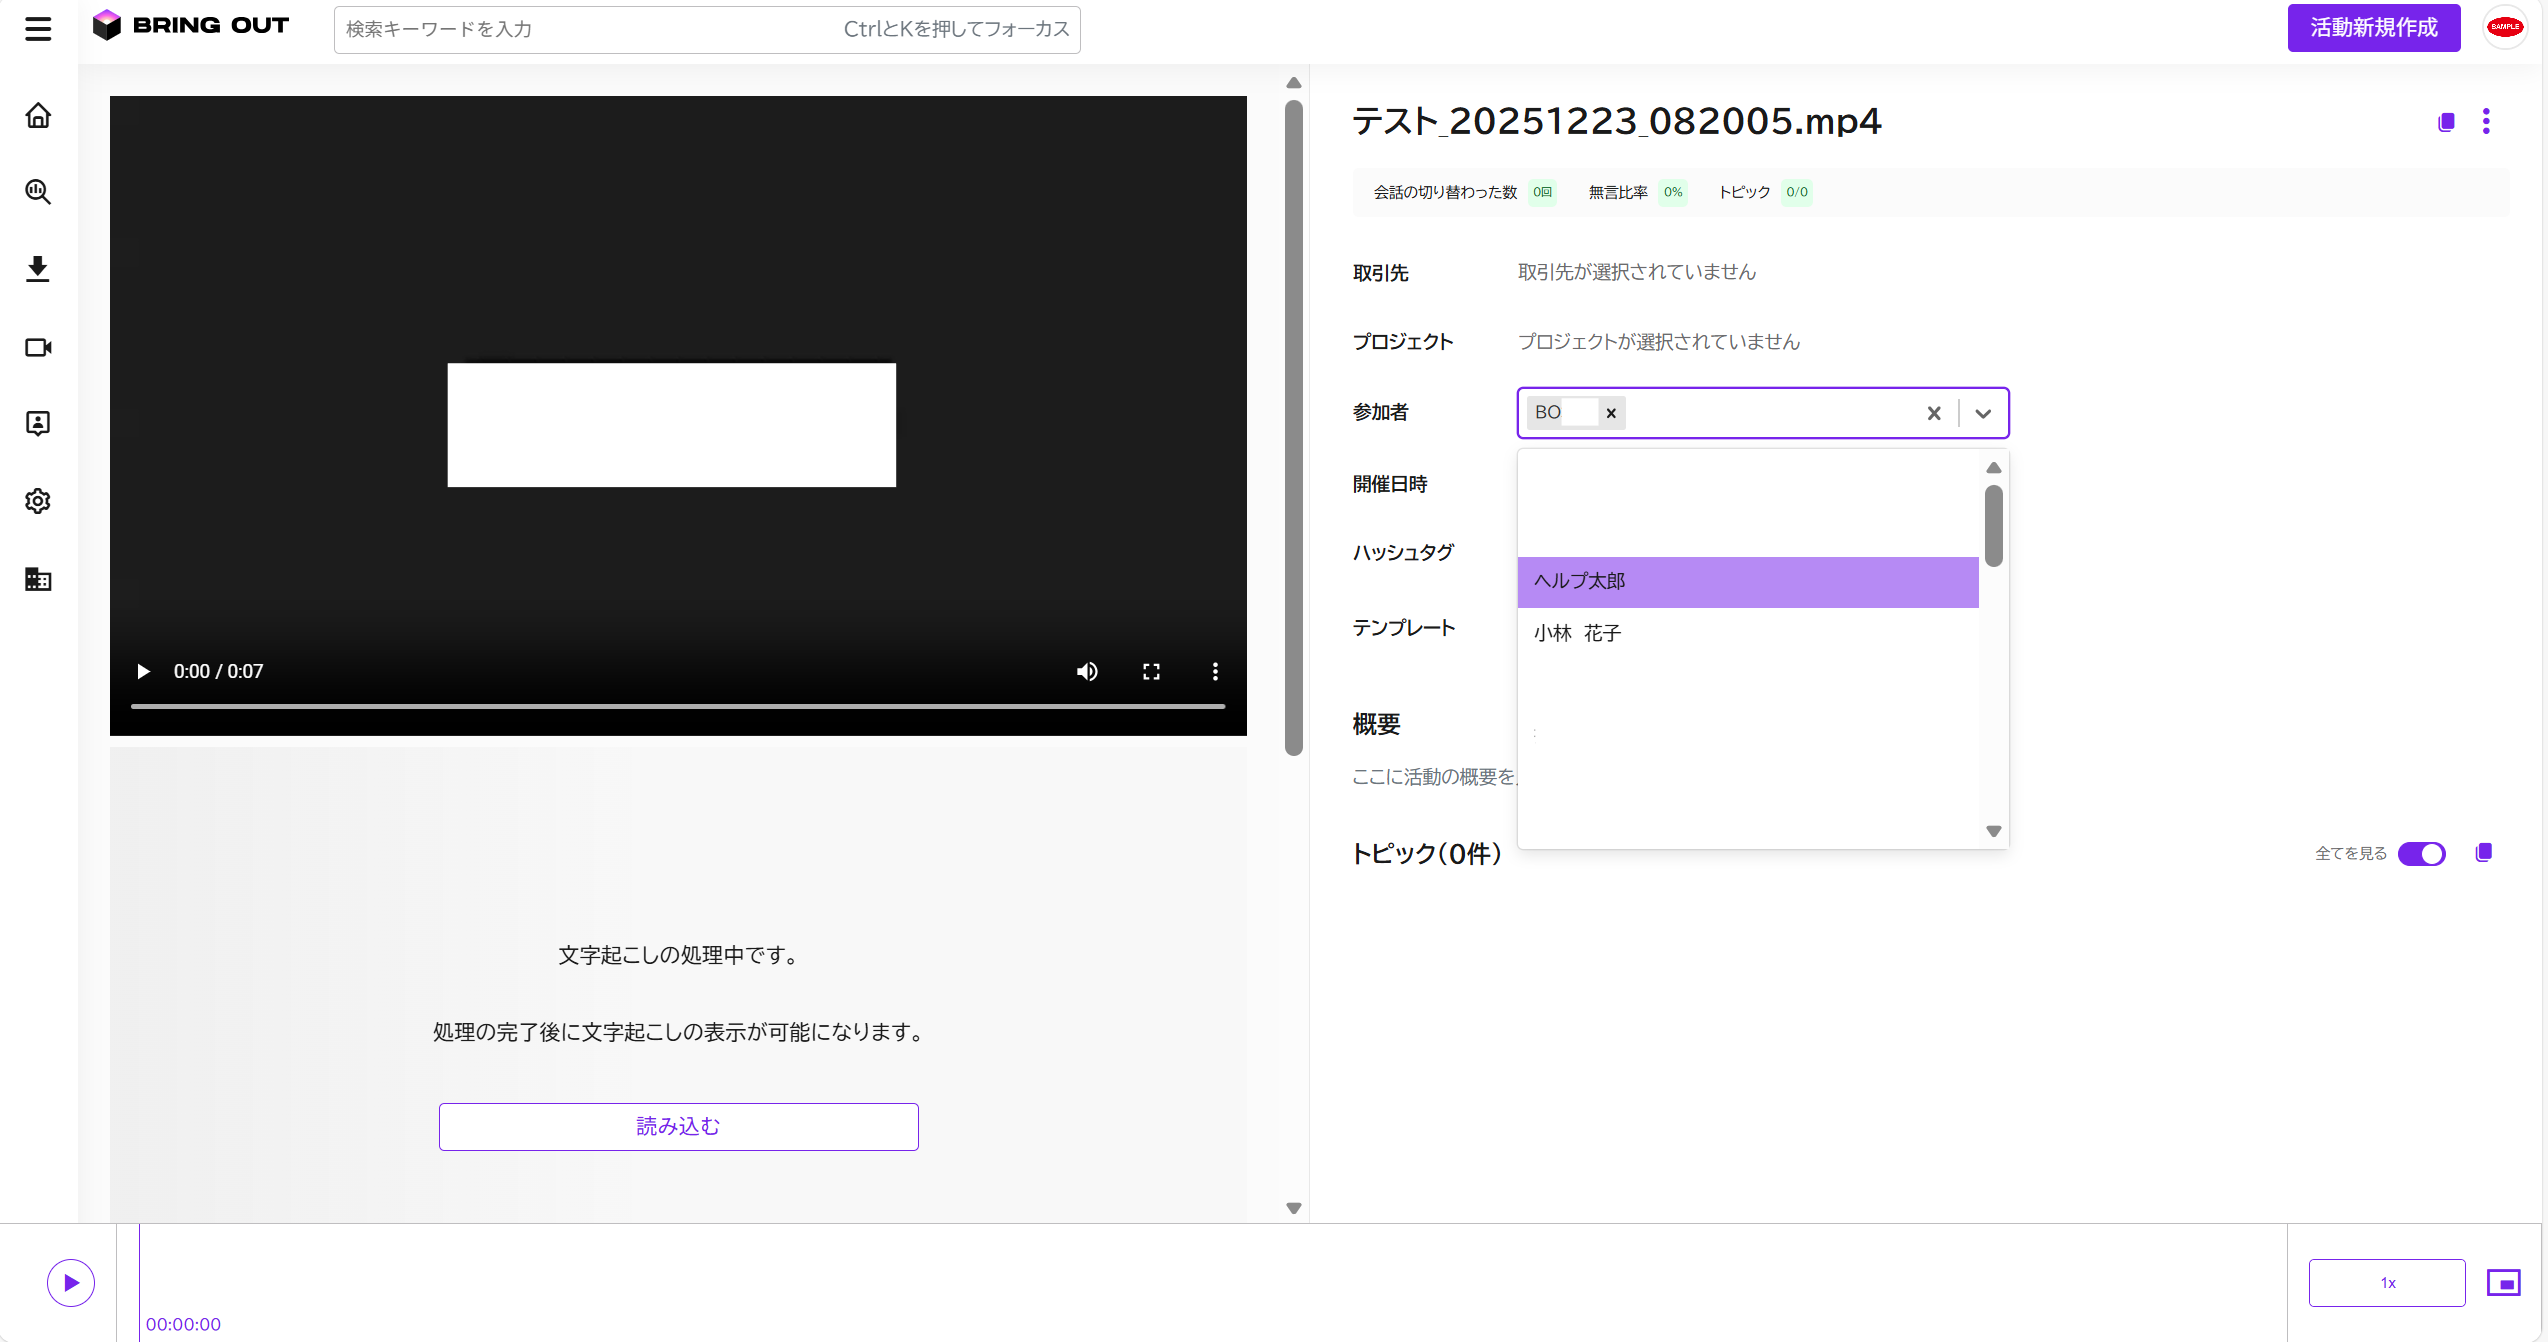Image resolution: width=2548 pixels, height=1342 pixels.
Task: Play the video in the player
Action: click(143, 671)
